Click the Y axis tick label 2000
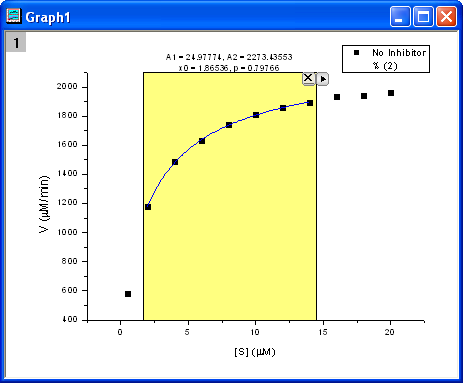Screen dimensions: 463x383 67,86
